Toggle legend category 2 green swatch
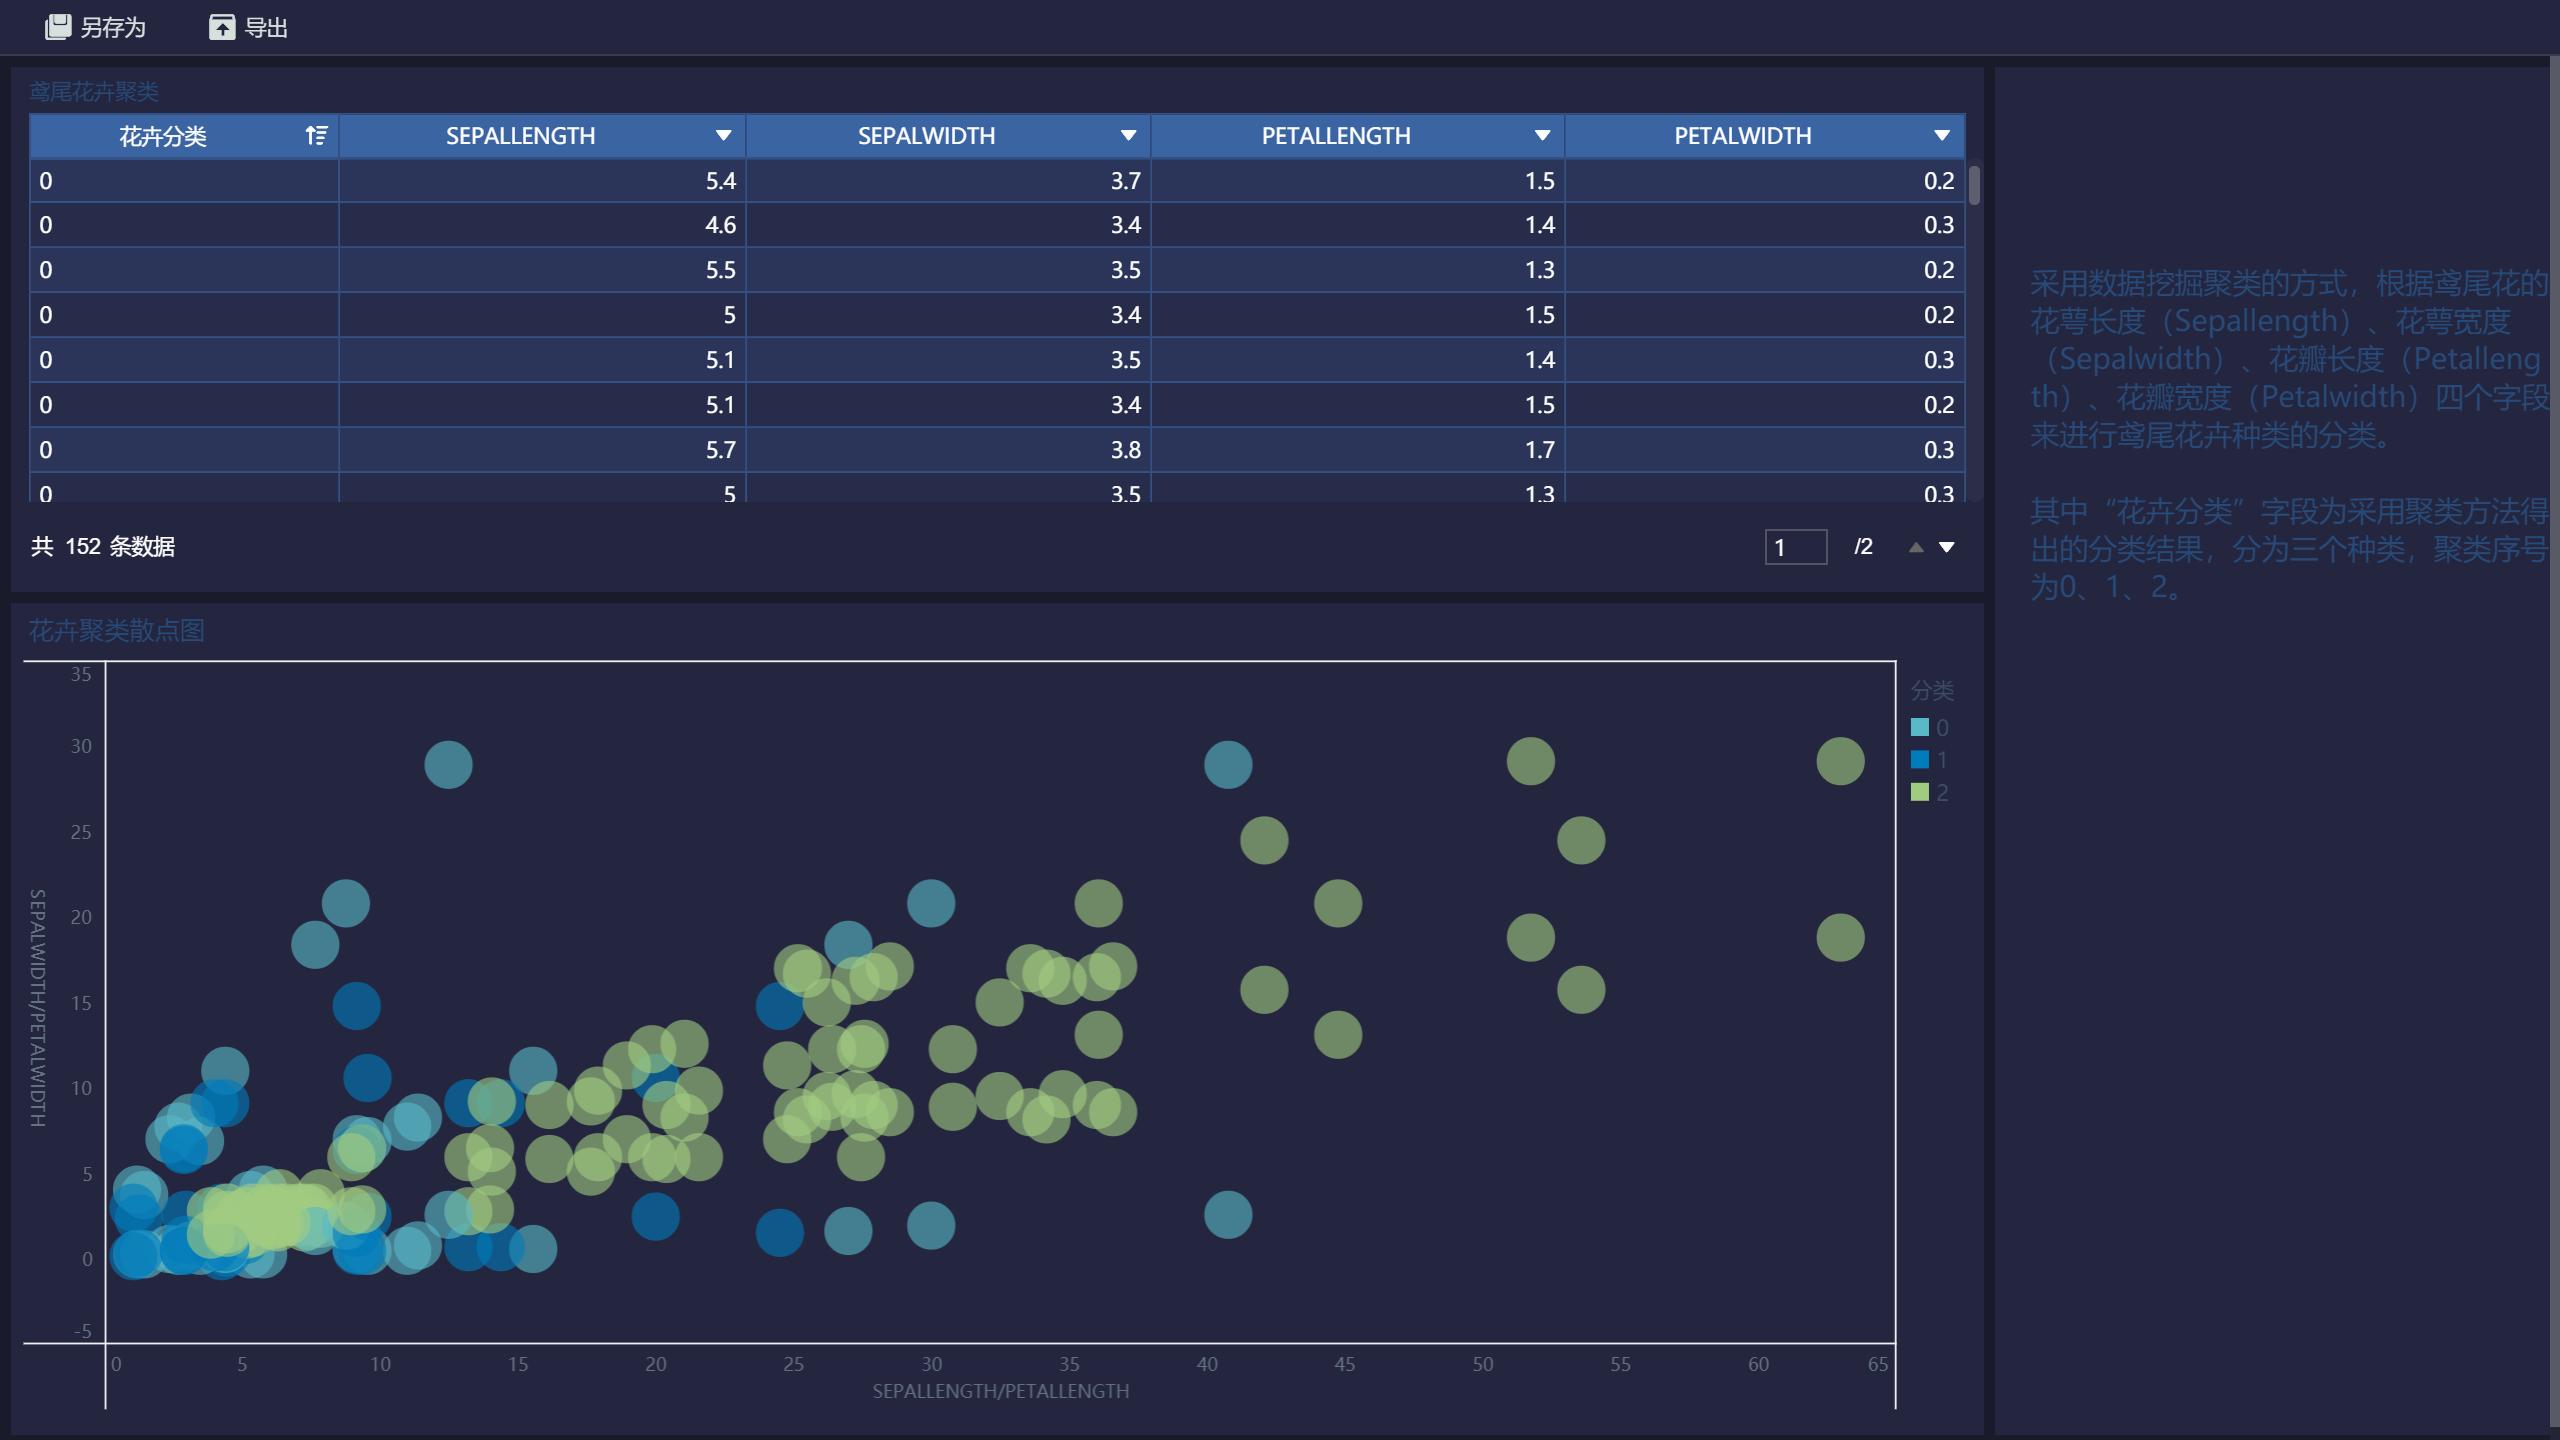 pos(1919,792)
